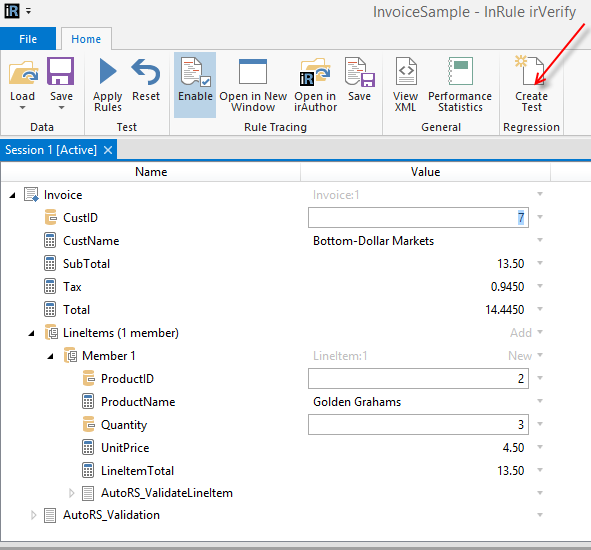
Task: Open Performance Statistics
Action: pyautogui.click(x=460, y=85)
